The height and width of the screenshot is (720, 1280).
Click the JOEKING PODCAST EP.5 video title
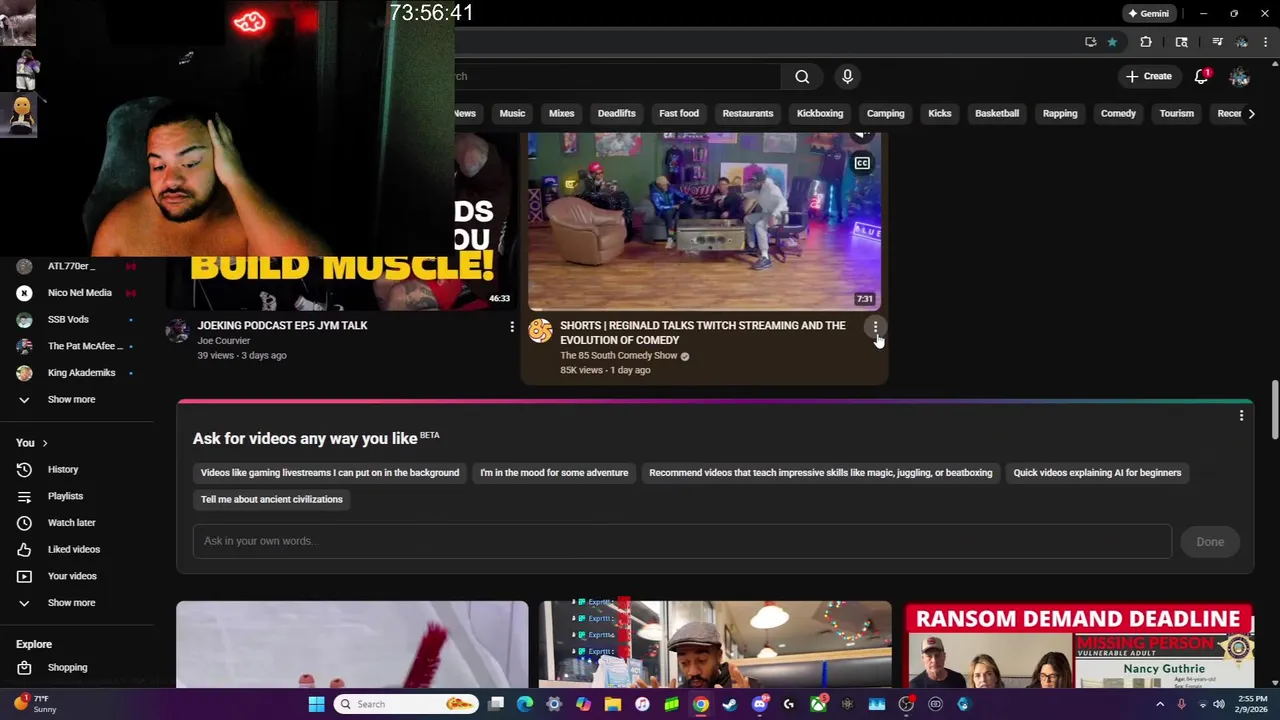pos(282,326)
